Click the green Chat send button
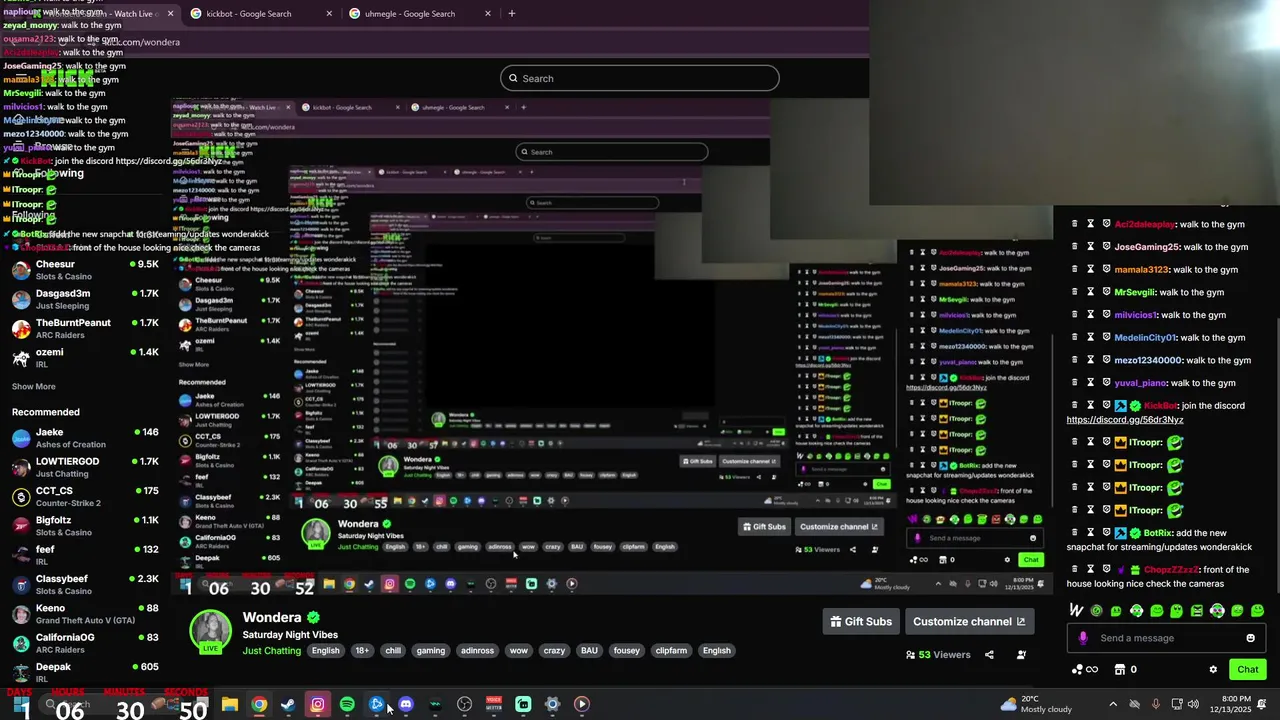 [x=1247, y=670]
